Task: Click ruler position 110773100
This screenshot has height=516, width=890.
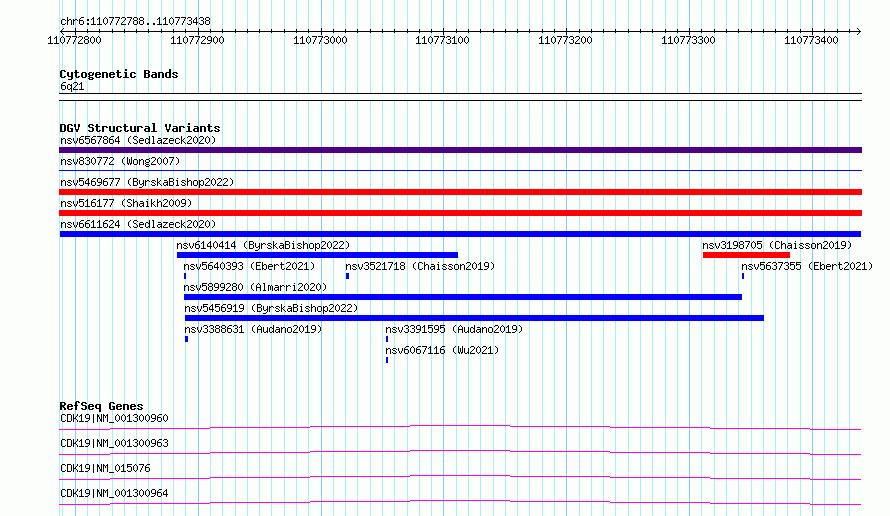Action: pyautogui.click(x=442, y=40)
